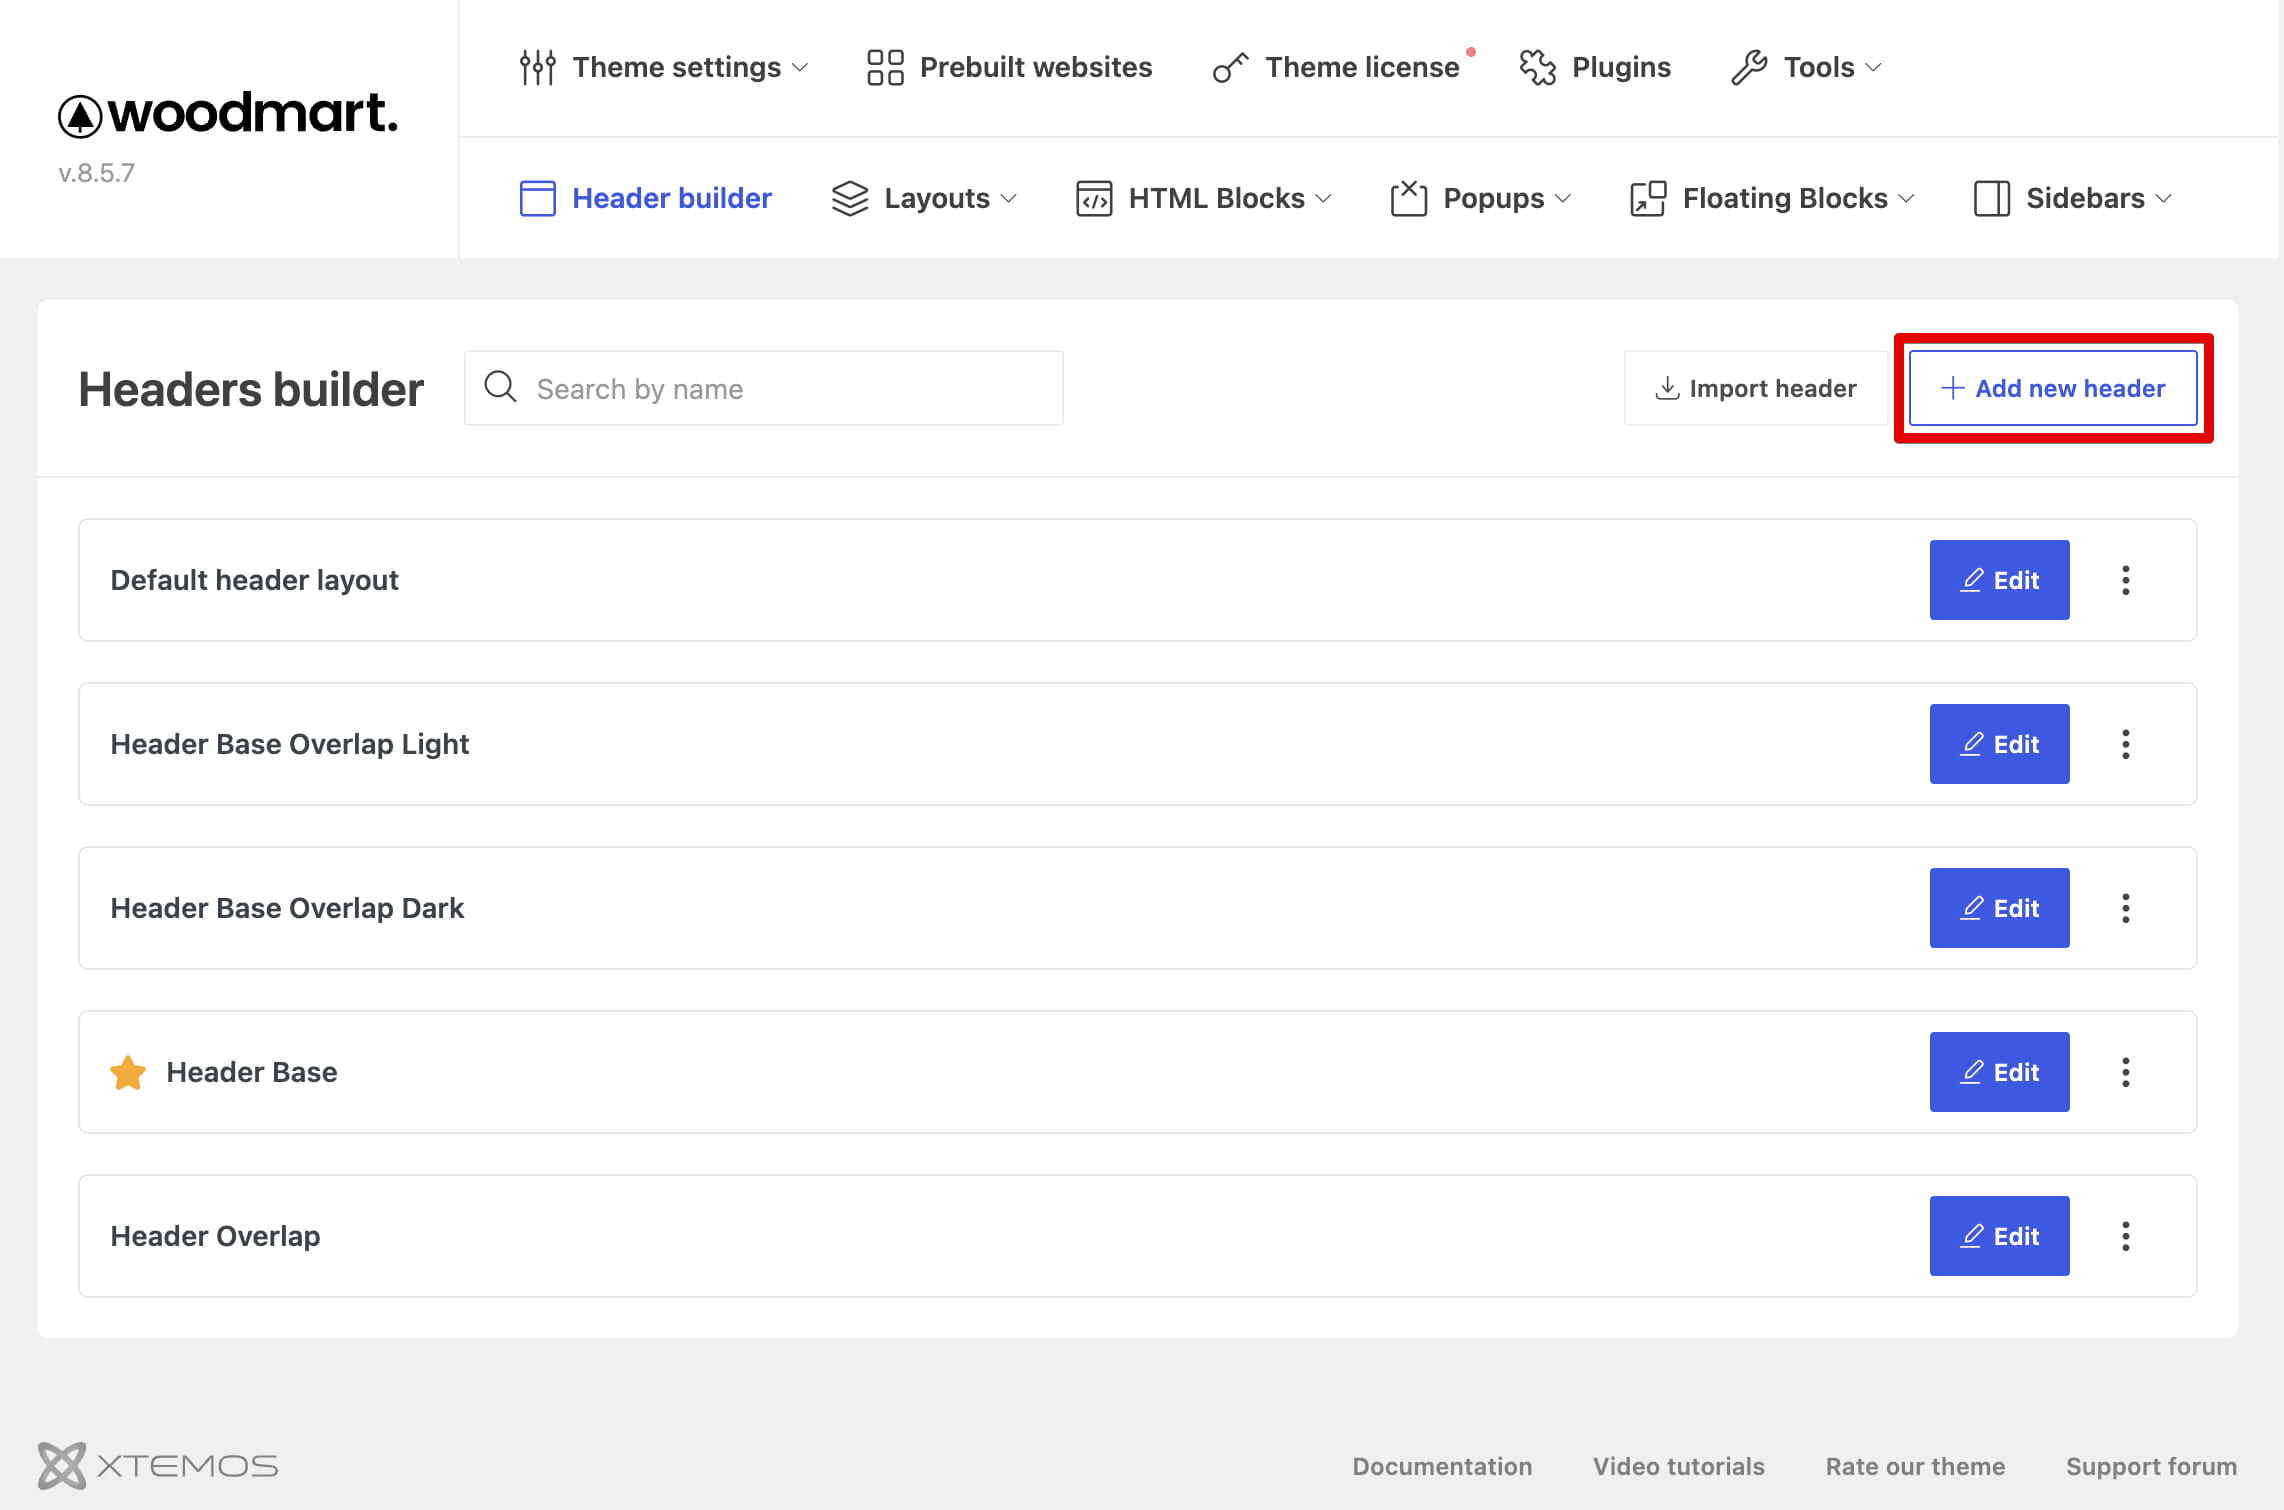Open options menu for Default header layout
This screenshot has height=1510, width=2284.
coord(2125,580)
